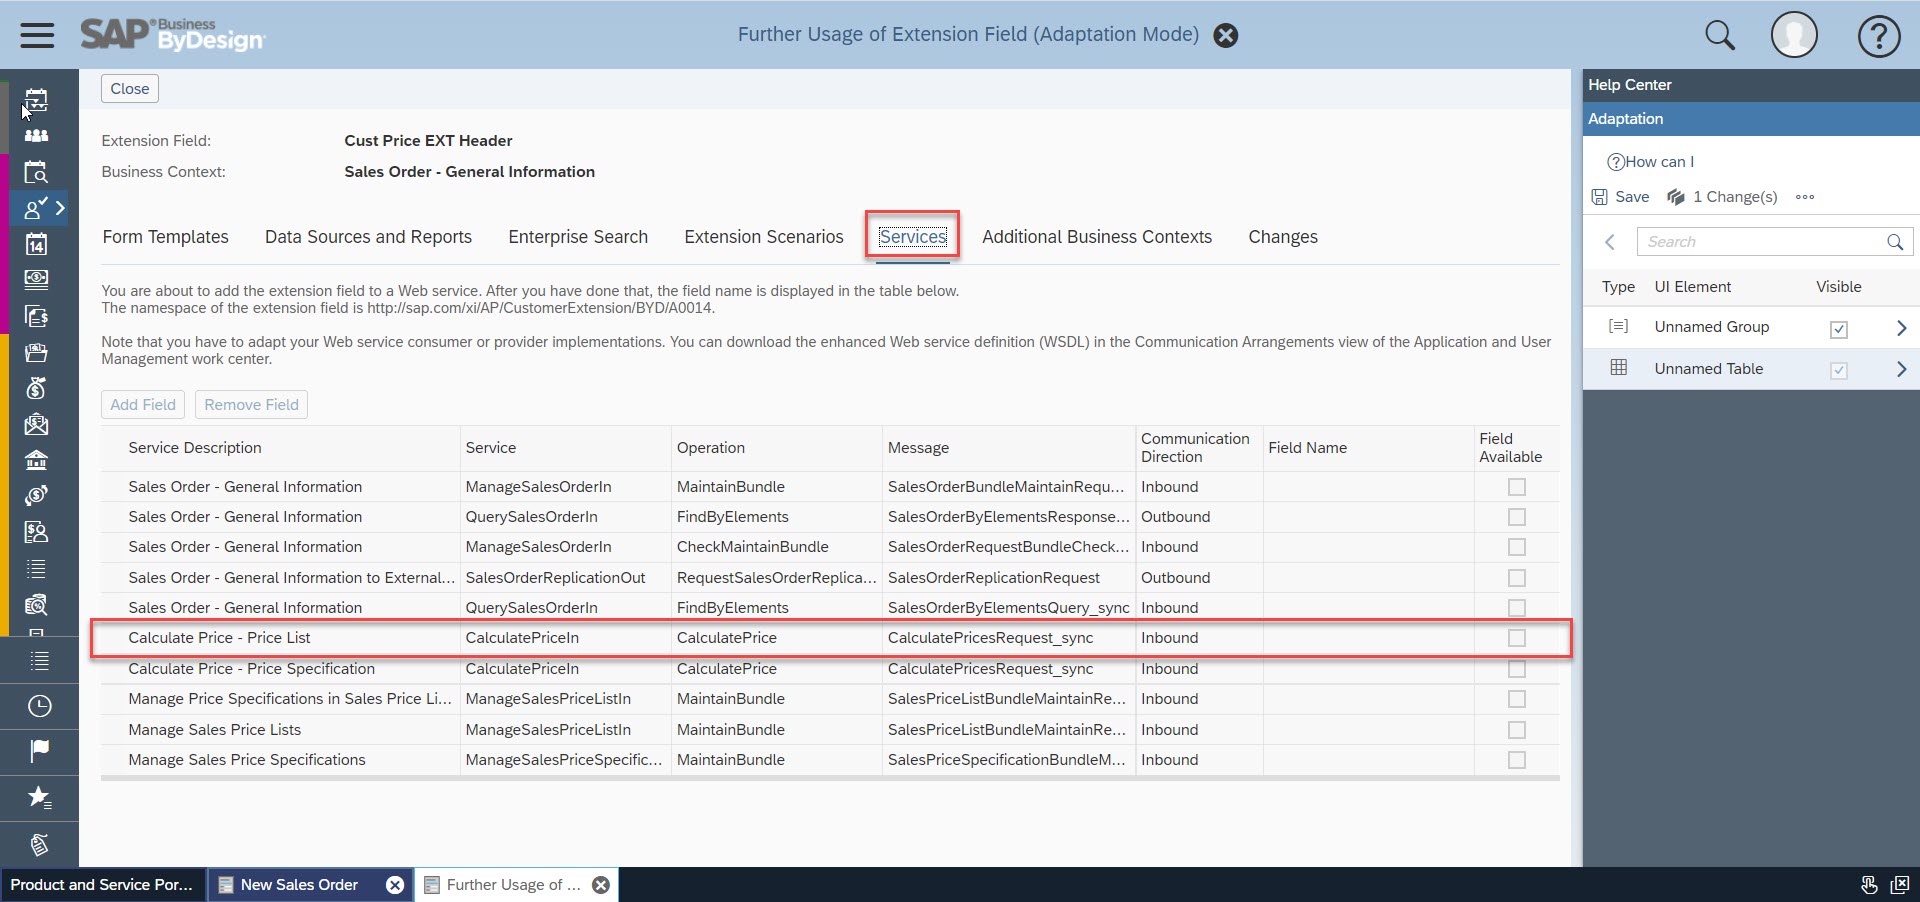Open the calendar 14 work center icon
Image resolution: width=1920 pixels, height=902 pixels.
coord(36,244)
